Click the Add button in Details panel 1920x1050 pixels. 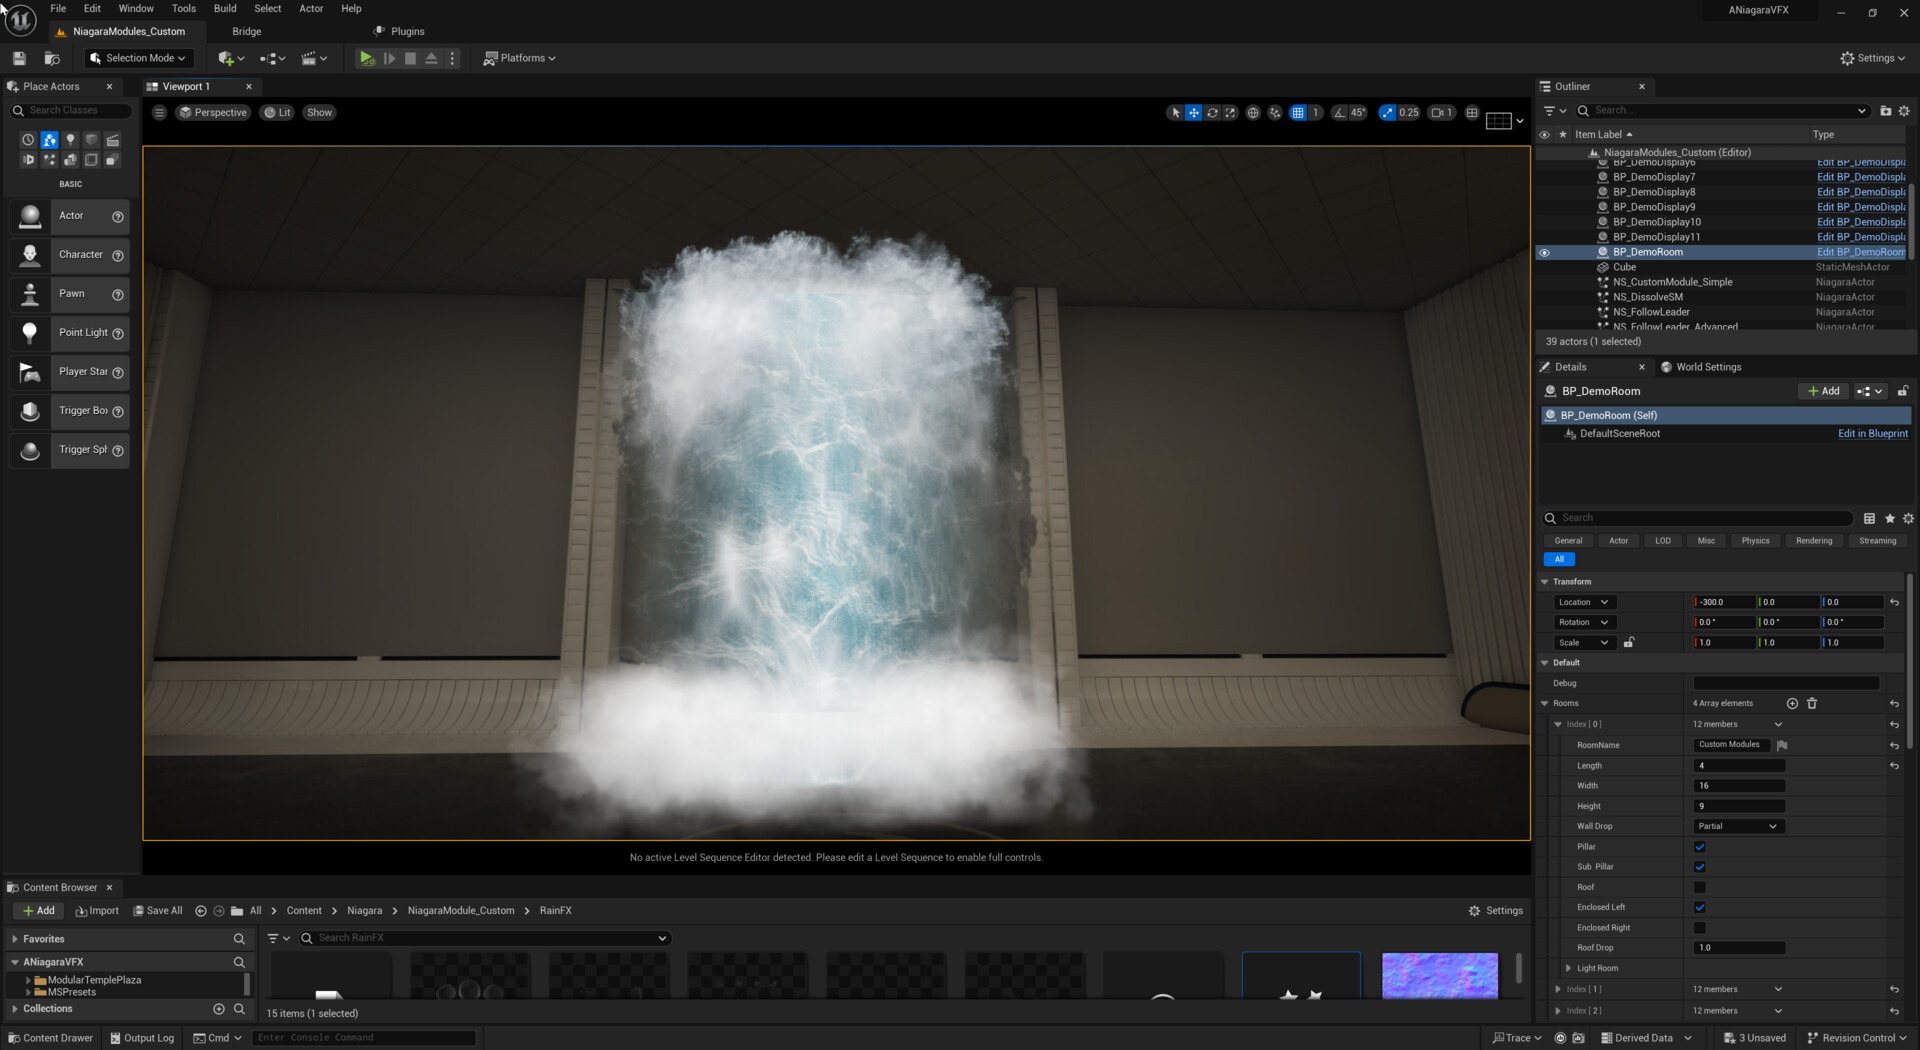[x=1822, y=391]
